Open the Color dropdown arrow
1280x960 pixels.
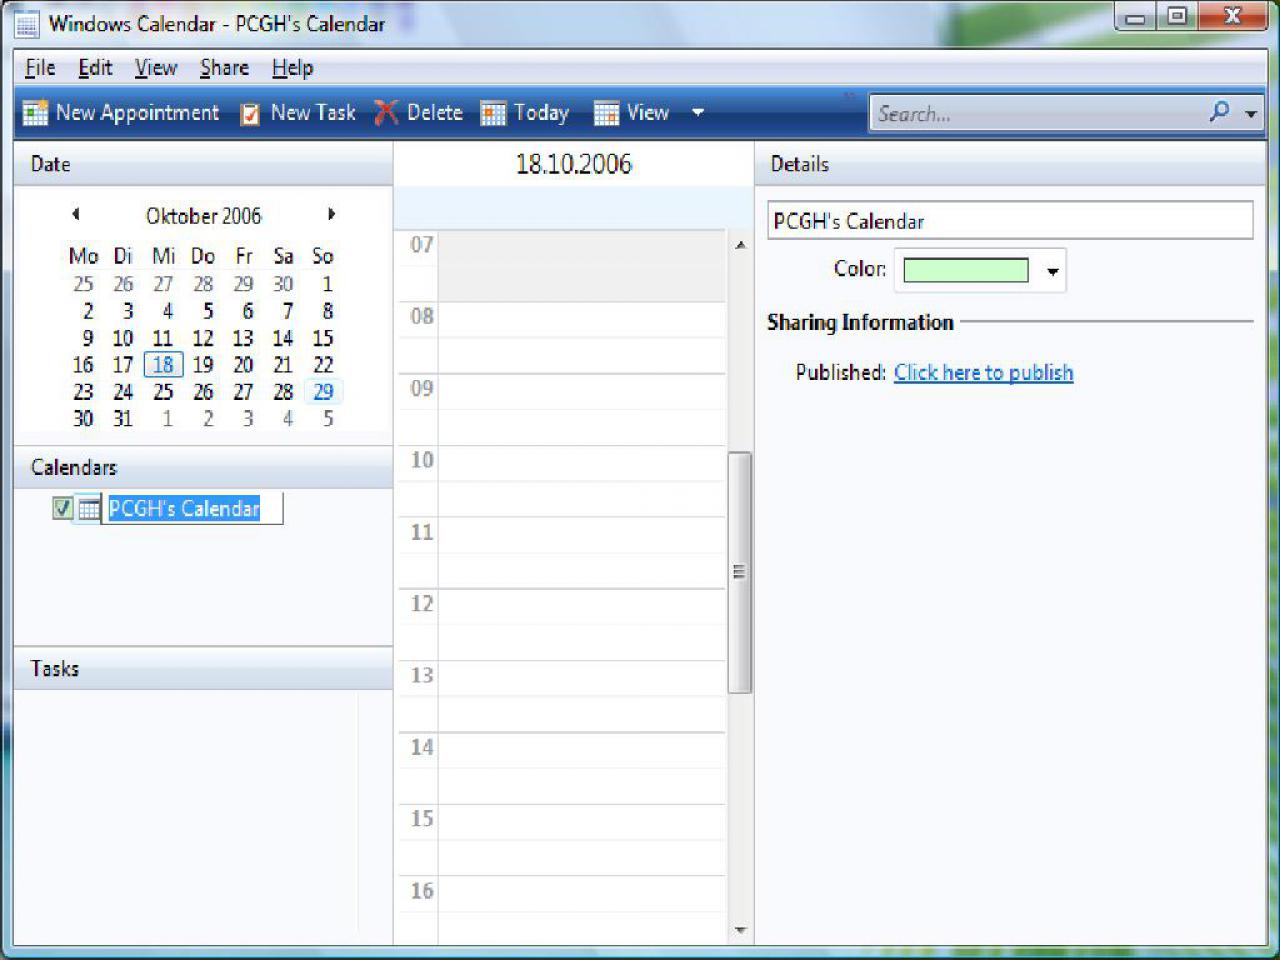click(x=1052, y=271)
